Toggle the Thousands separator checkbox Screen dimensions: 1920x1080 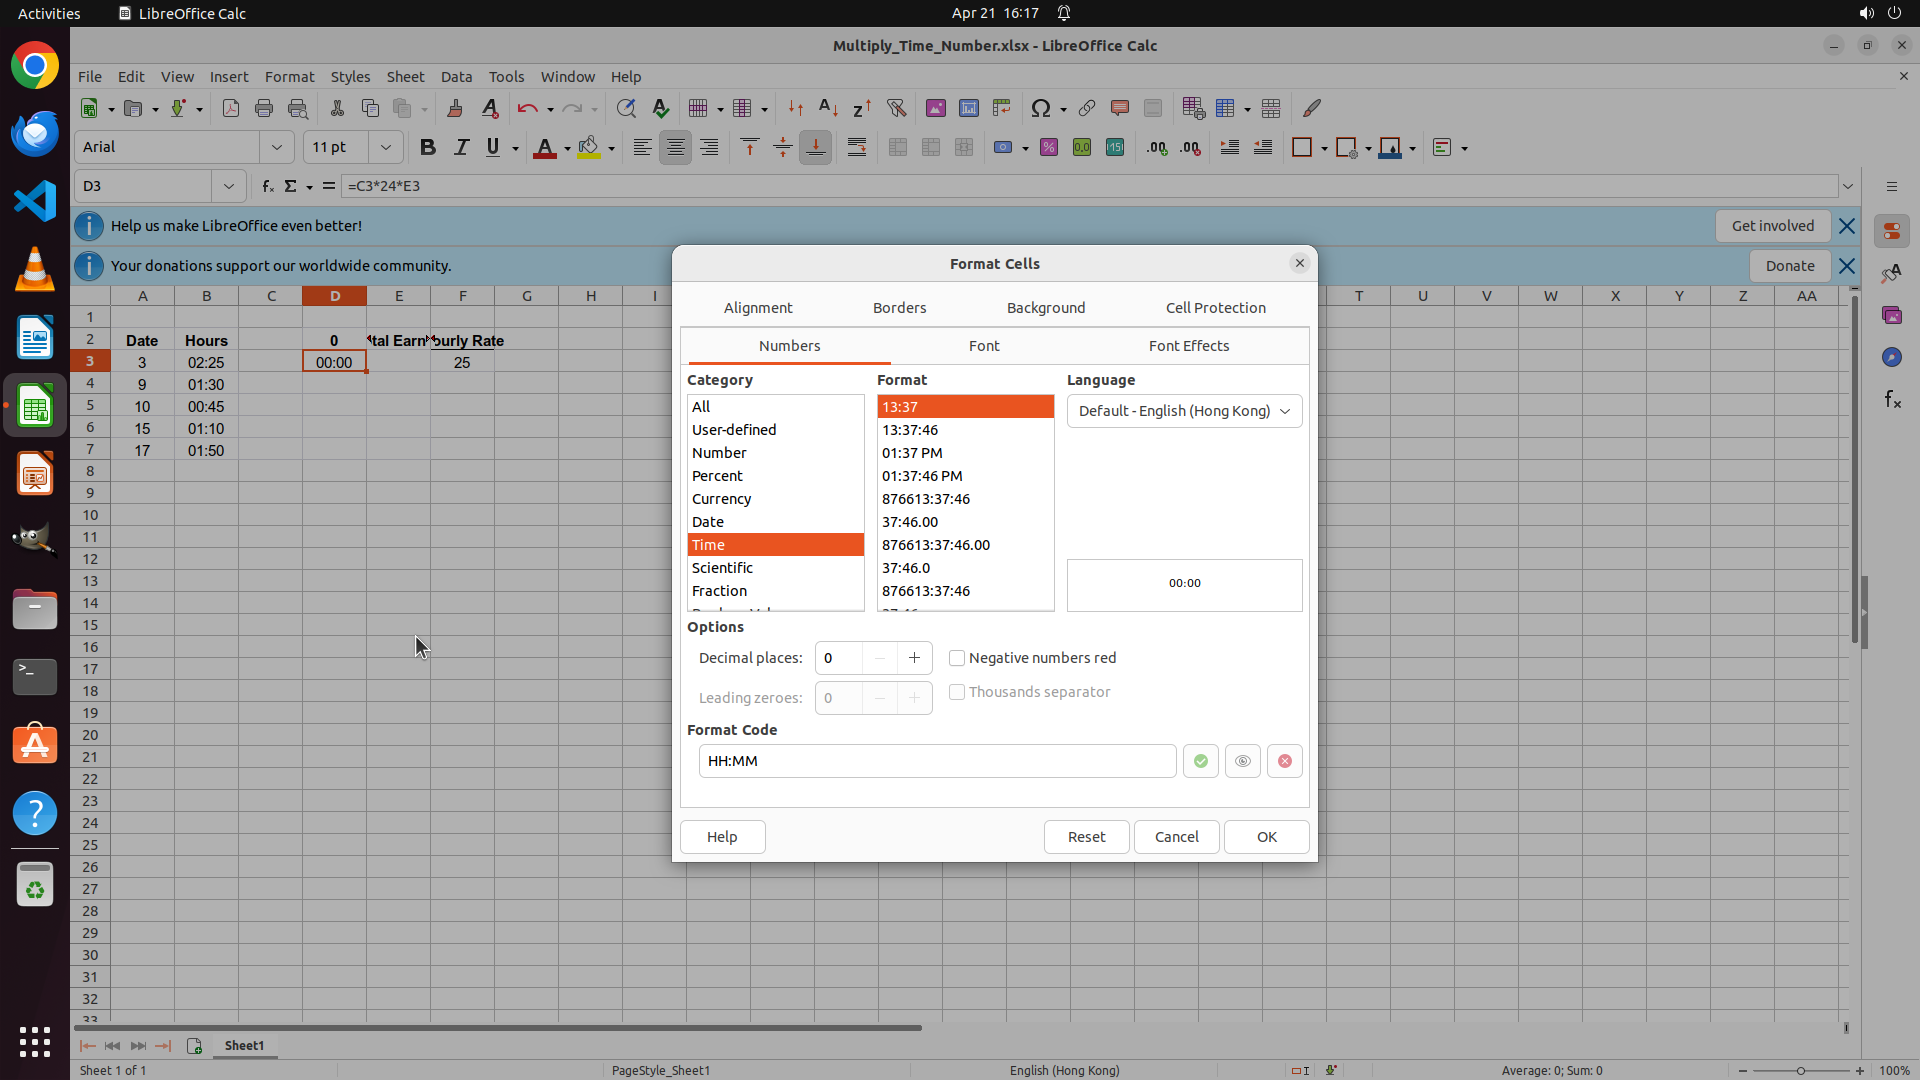(957, 692)
